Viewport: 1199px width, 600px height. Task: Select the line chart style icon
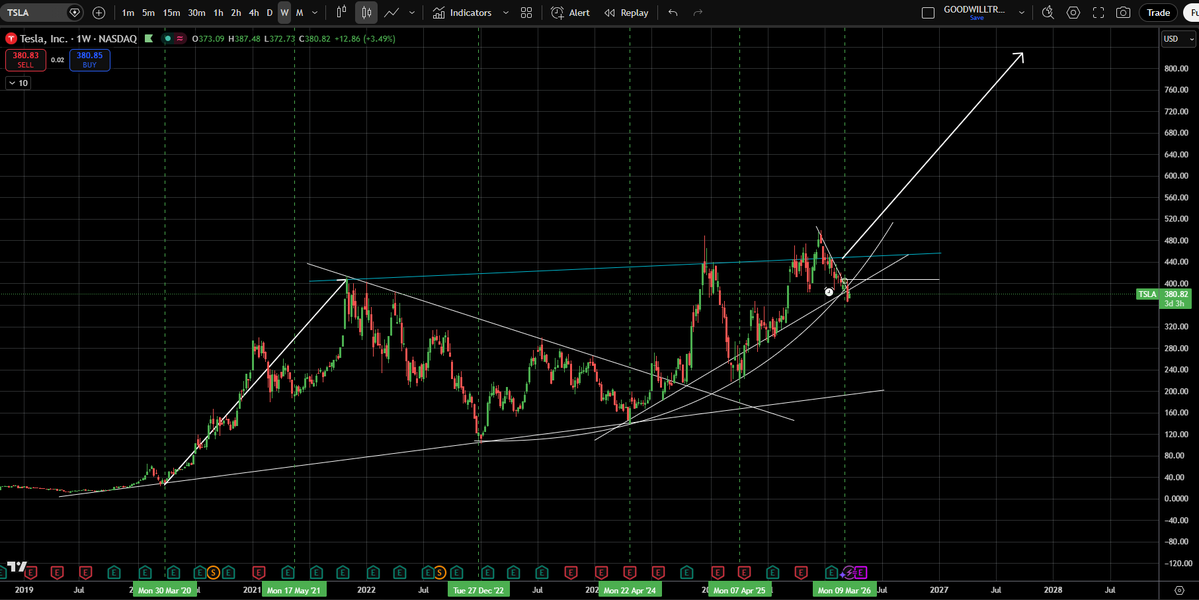[392, 12]
